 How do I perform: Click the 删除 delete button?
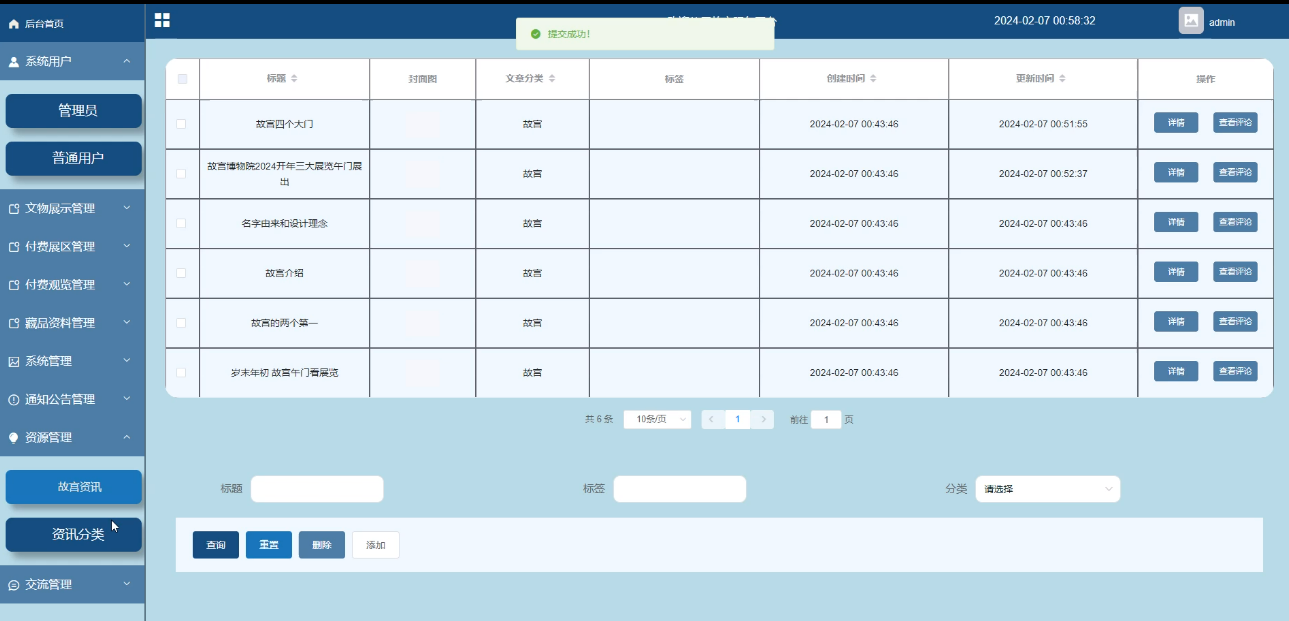click(x=322, y=545)
